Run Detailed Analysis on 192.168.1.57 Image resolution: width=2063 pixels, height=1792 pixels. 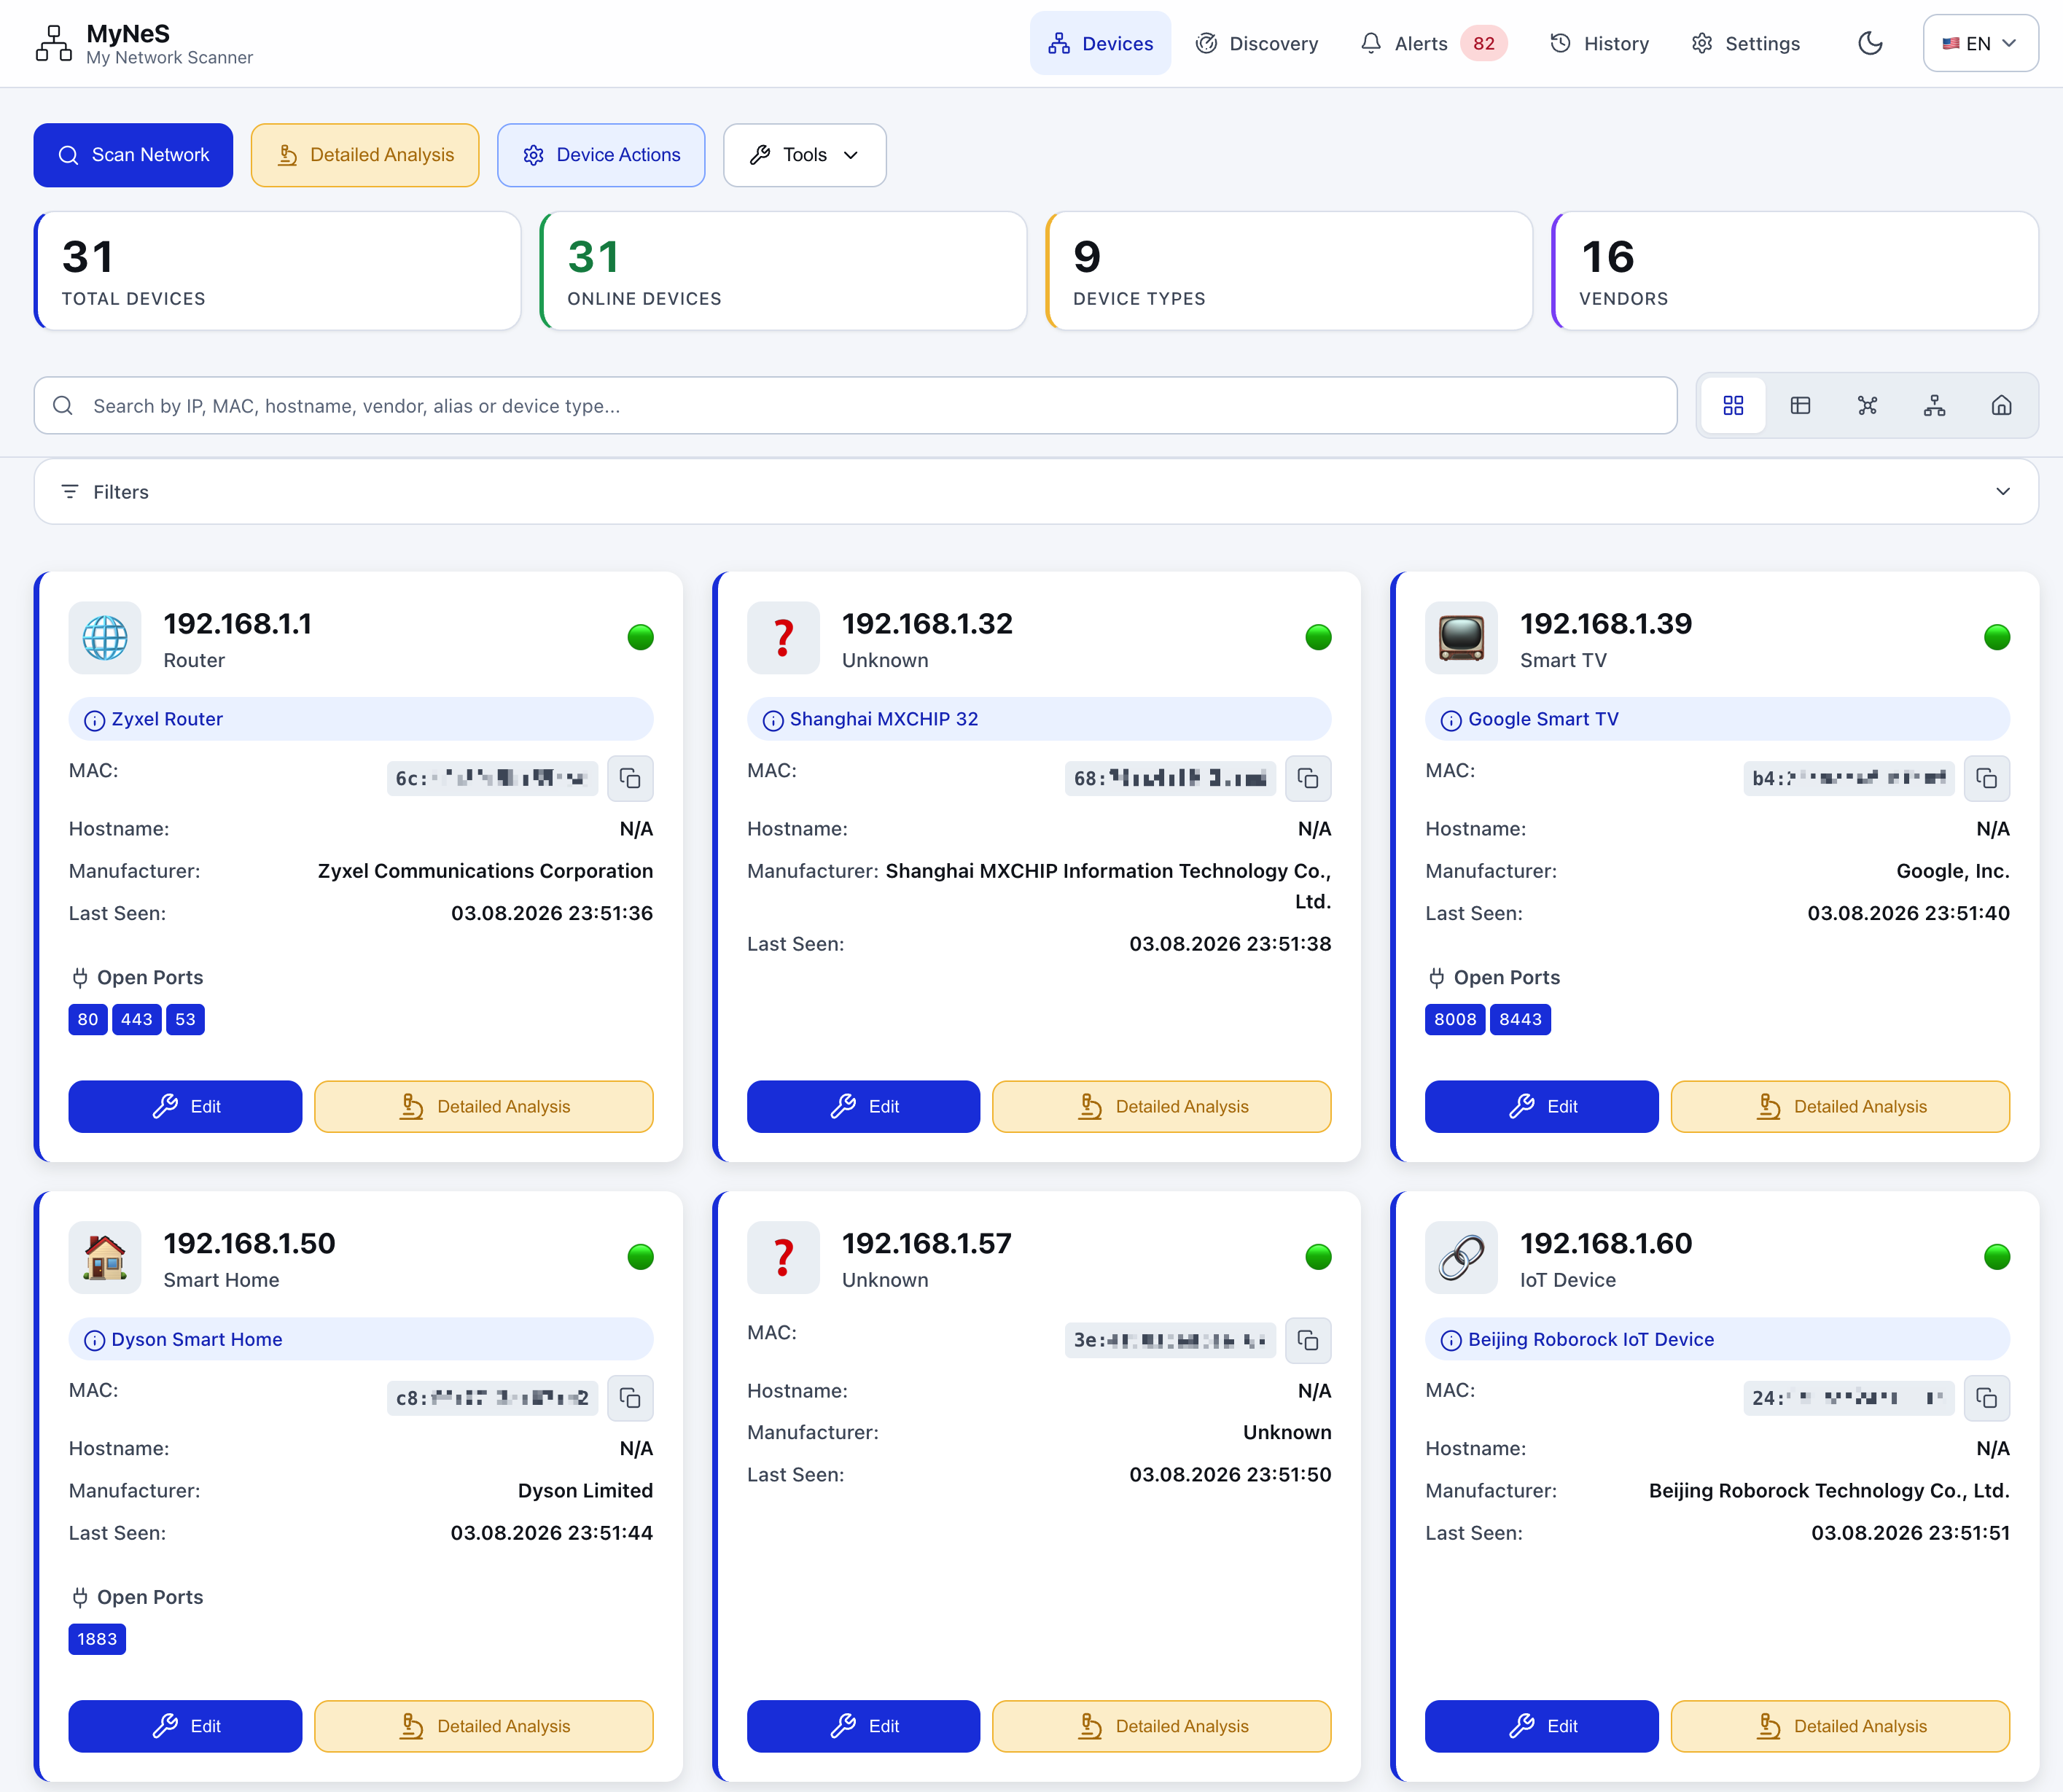click(1162, 1726)
